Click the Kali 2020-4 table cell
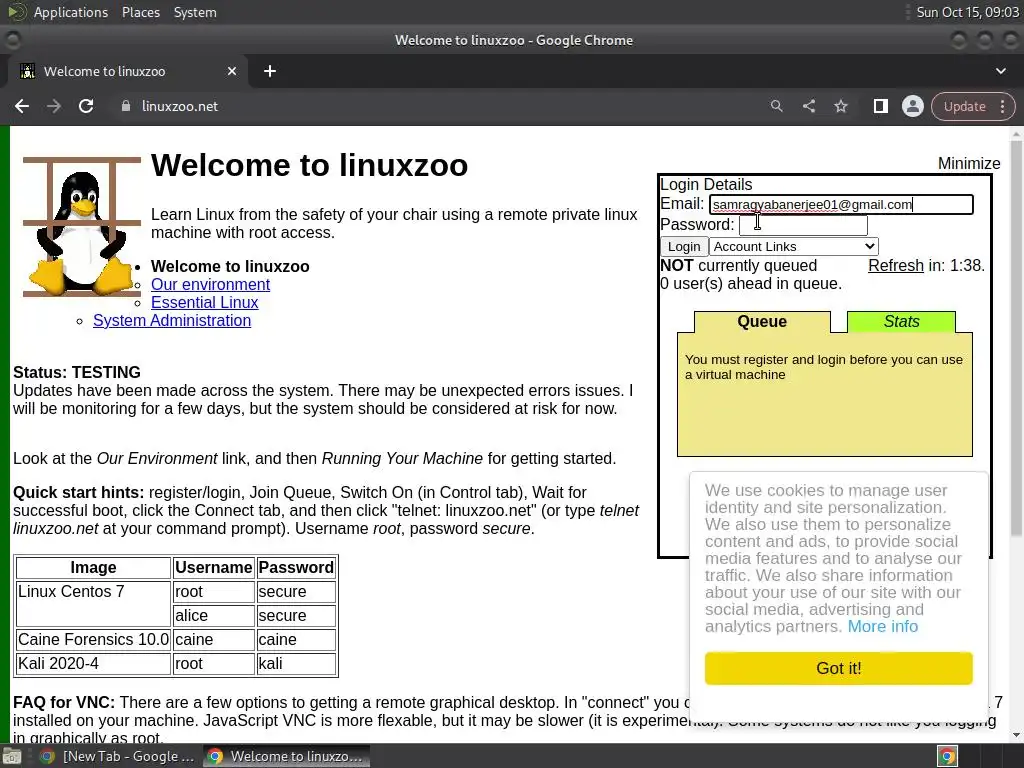 (93, 664)
